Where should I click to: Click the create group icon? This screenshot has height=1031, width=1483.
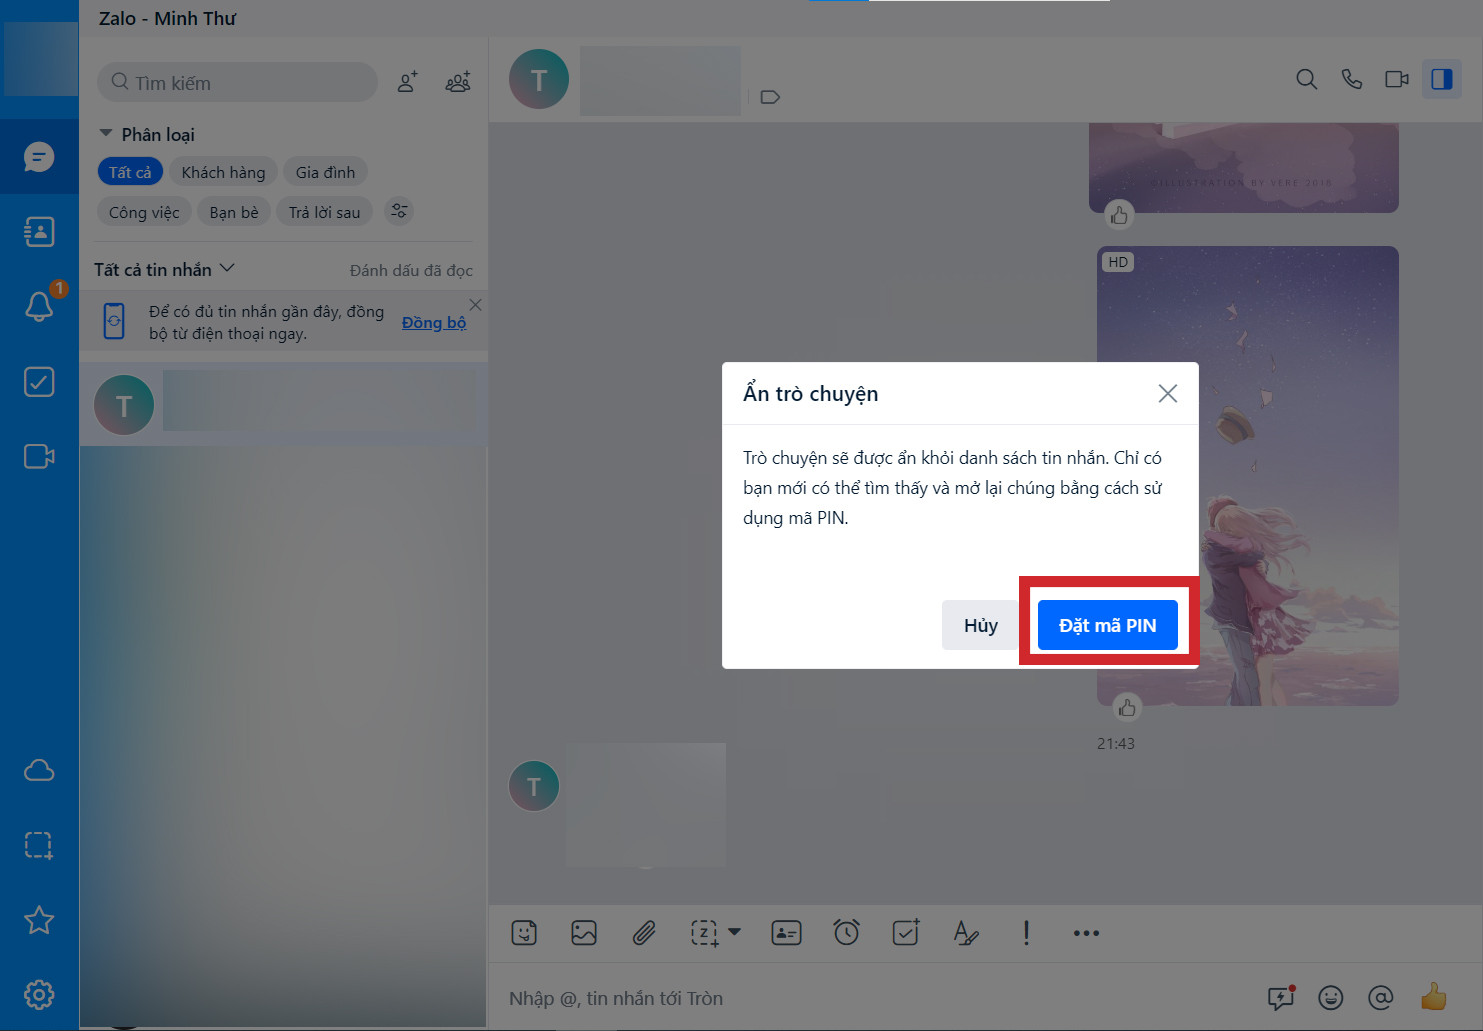(x=458, y=82)
